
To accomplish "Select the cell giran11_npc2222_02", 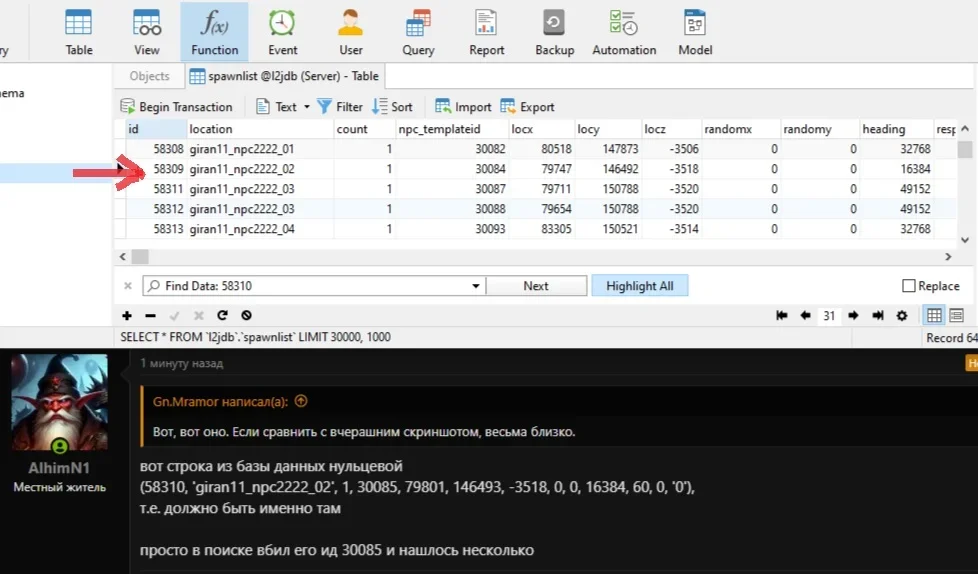I will (x=260, y=169).
